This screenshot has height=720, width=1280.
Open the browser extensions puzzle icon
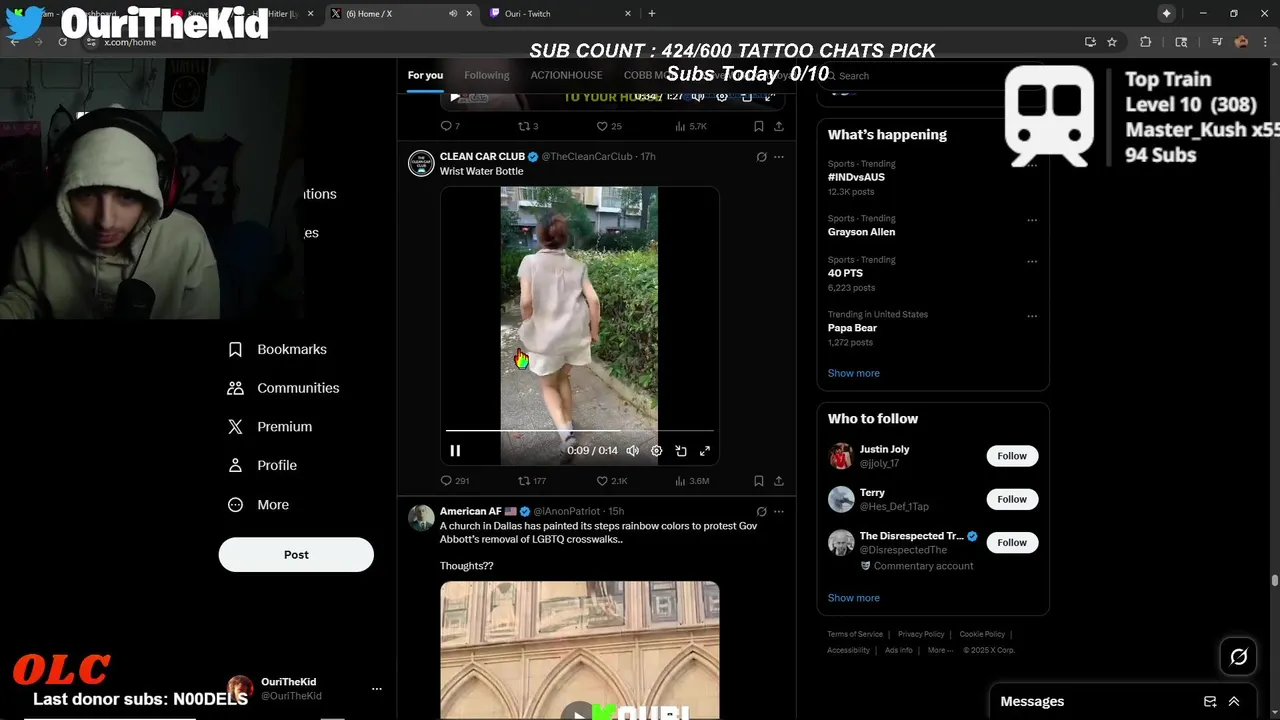pos(1146,42)
